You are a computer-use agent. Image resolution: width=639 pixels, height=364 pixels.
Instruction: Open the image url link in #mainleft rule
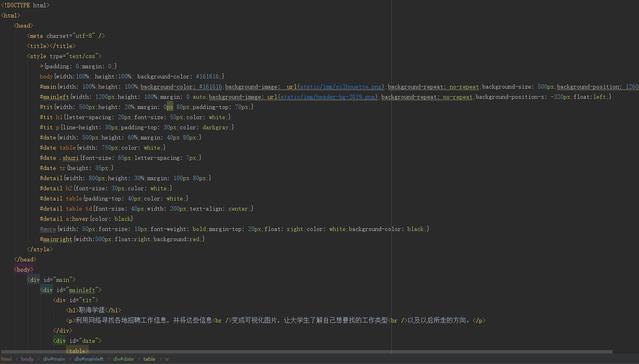tap(328, 97)
